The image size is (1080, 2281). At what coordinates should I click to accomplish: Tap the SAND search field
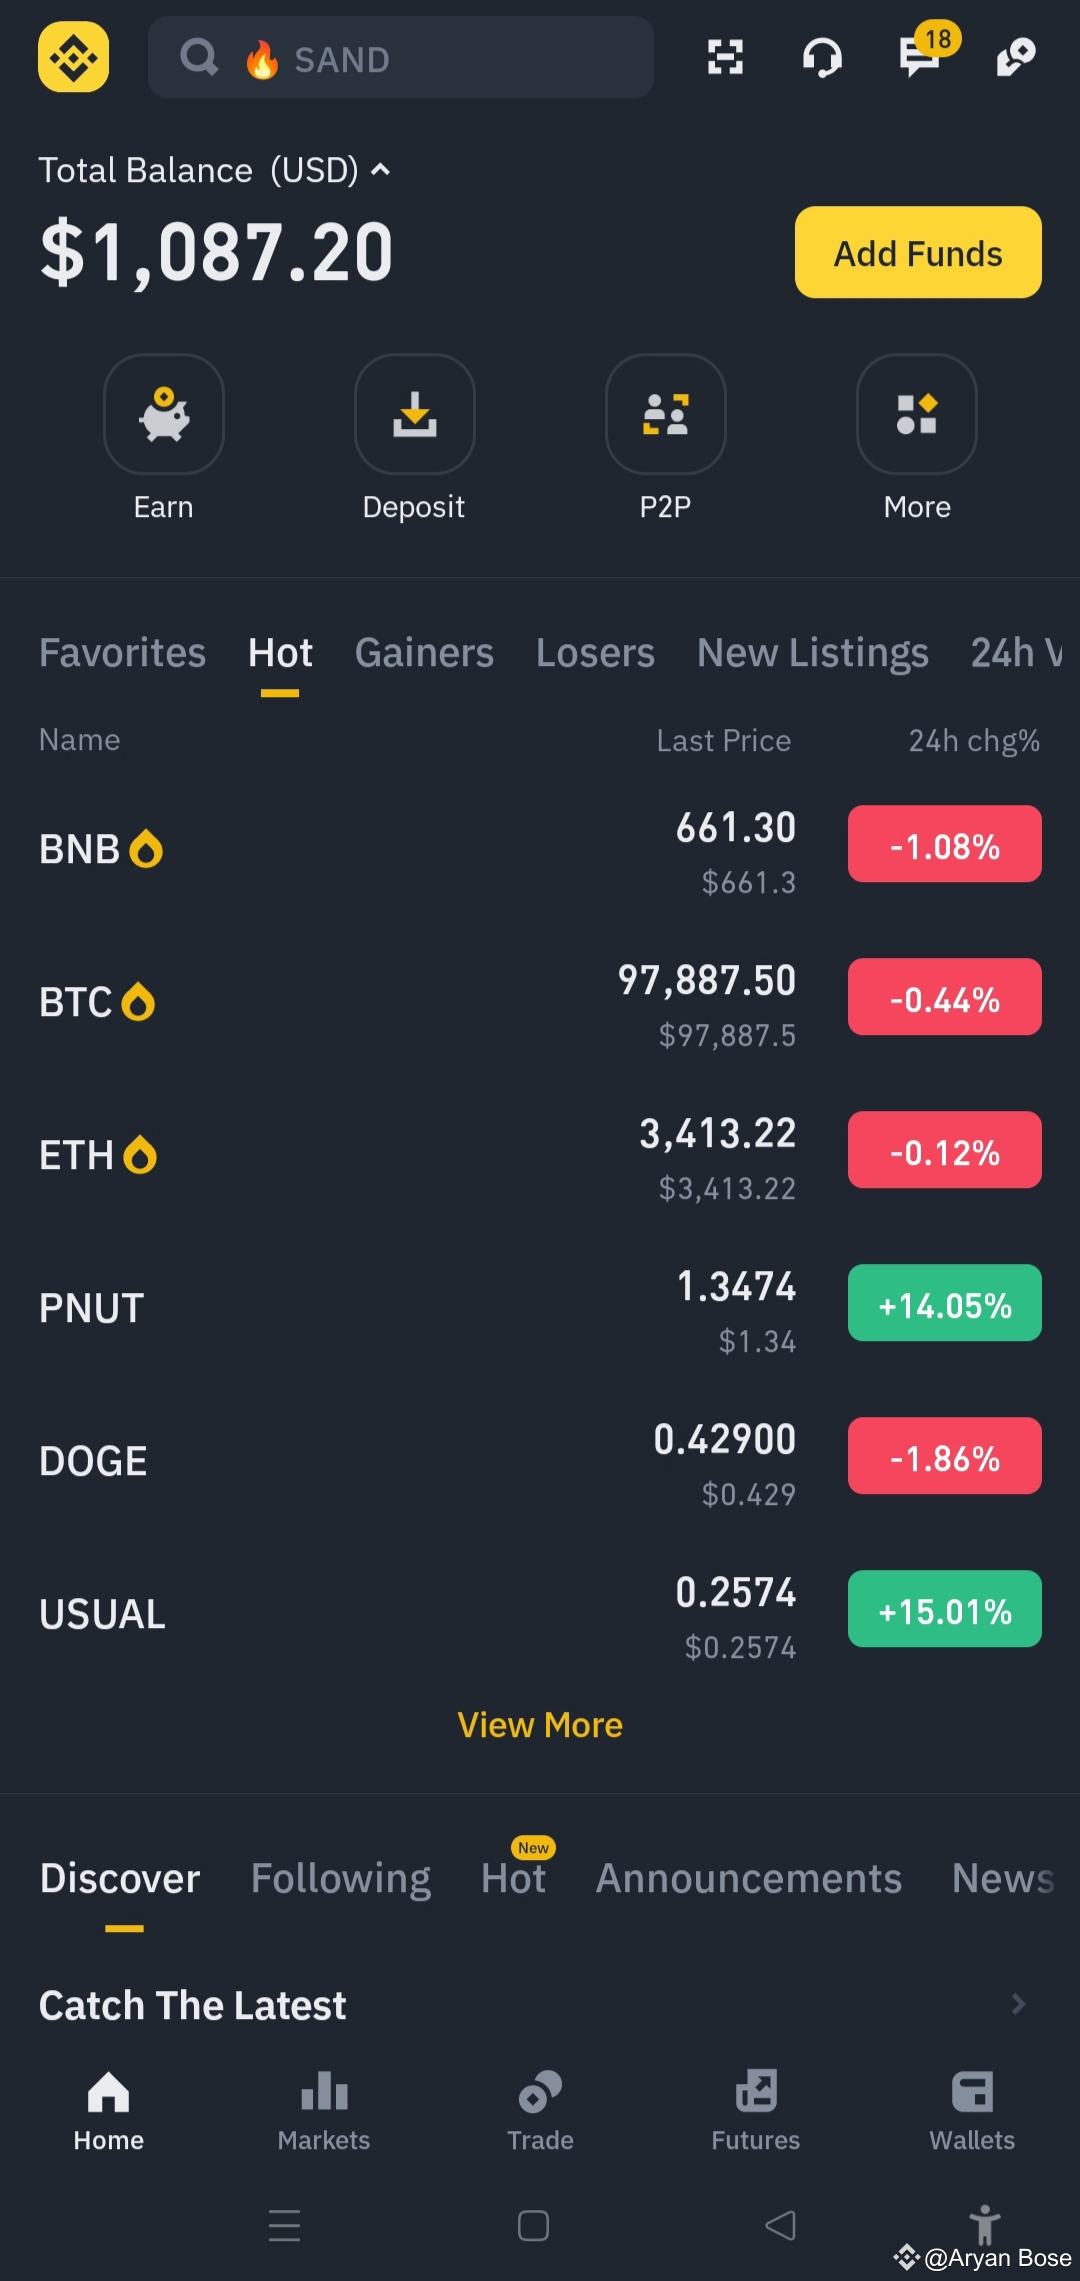(x=401, y=57)
